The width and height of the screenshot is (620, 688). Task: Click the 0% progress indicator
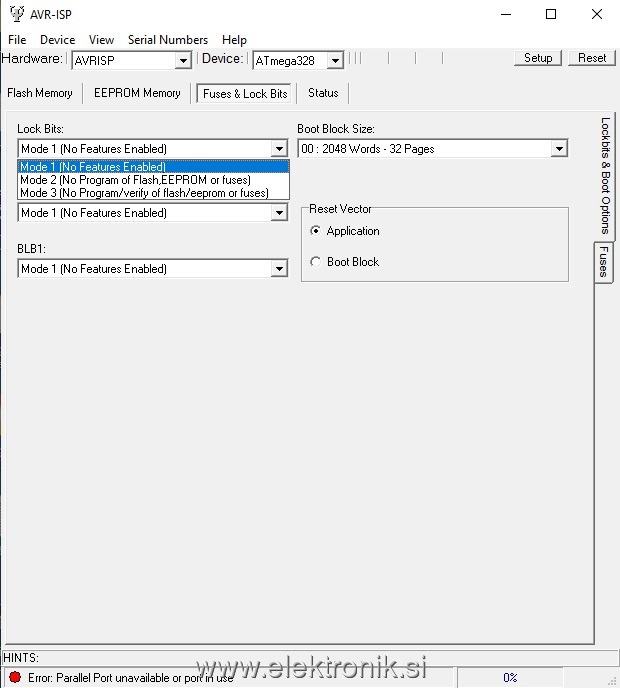point(510,677)
